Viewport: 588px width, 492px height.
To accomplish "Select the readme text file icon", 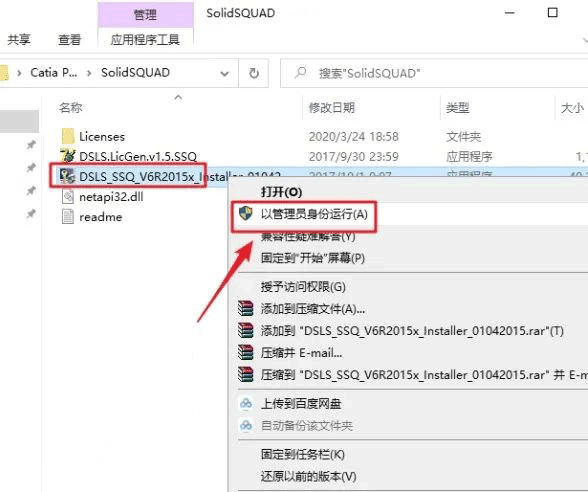I will pyautogui.click(x=68, y=216).
